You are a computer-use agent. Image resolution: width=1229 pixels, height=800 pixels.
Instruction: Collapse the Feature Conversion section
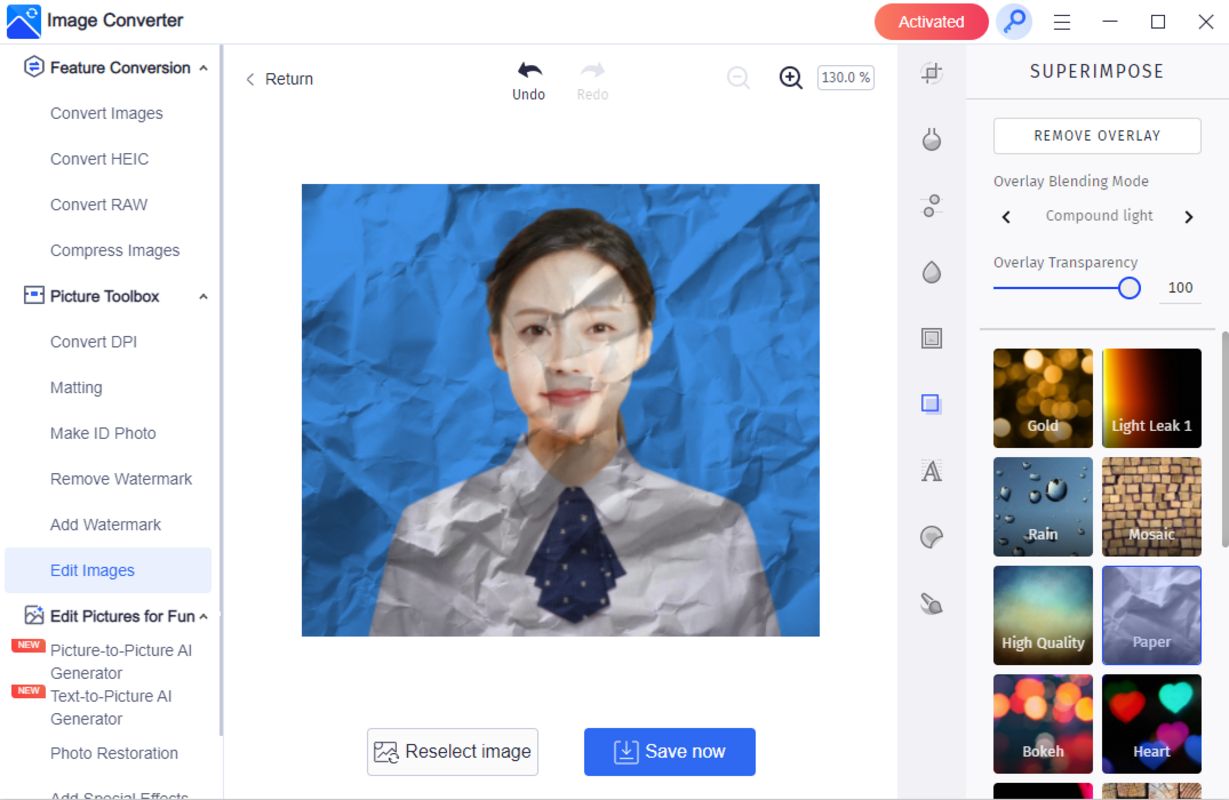click(x=204, y=68)
